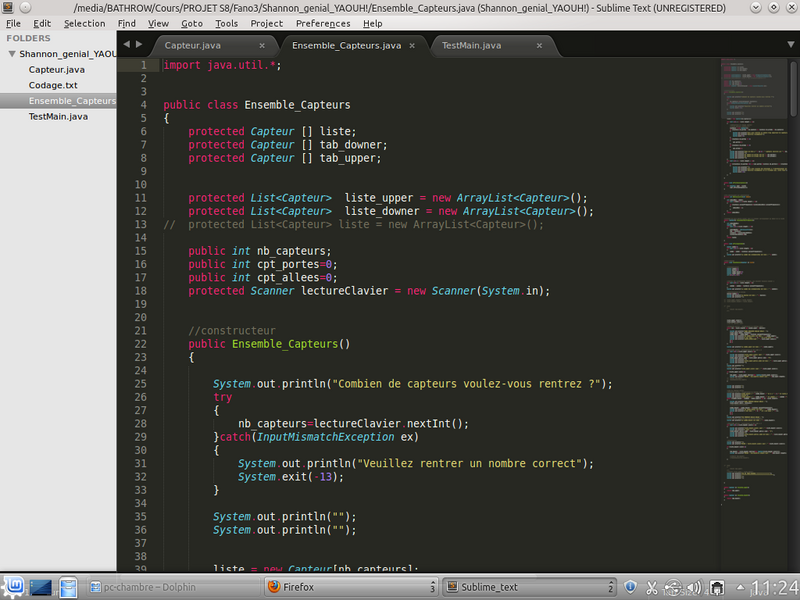
Task: Open Codage.txt from the sidebar
Action: 53,85
